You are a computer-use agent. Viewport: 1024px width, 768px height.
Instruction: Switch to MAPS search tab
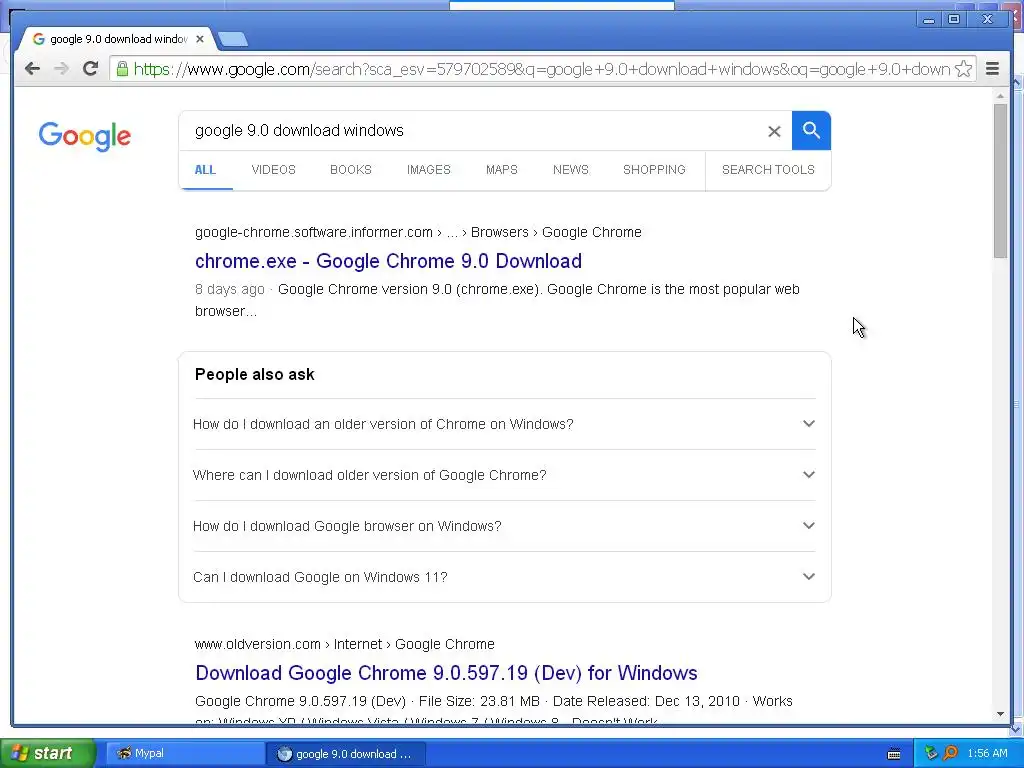pos(502,170)
